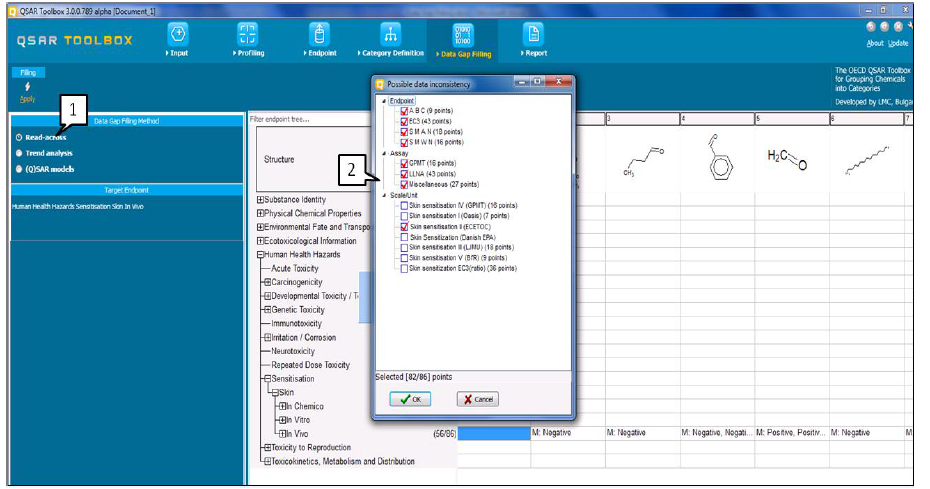Check Skin sensitisation IV (GPMT) checkbox
This screenshot has height=489, width=930.
tap(405, 205)
